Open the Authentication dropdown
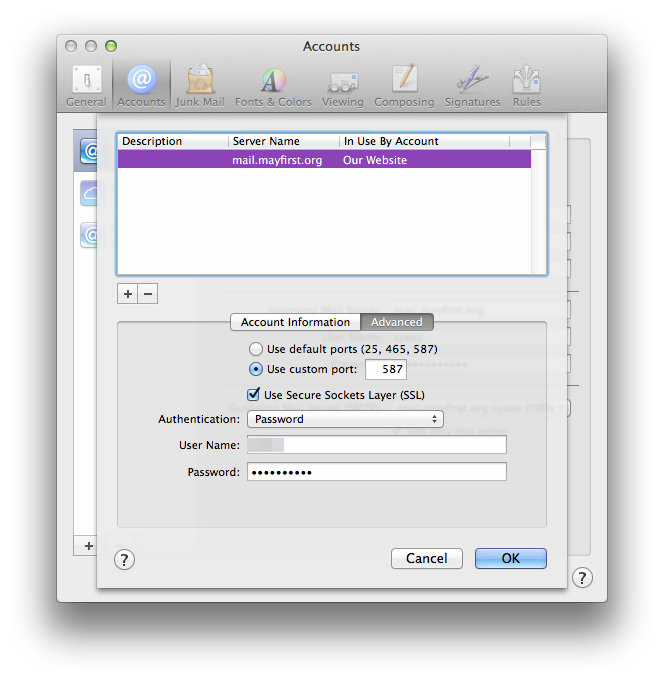The image size is (664, 681). (345, 419)
